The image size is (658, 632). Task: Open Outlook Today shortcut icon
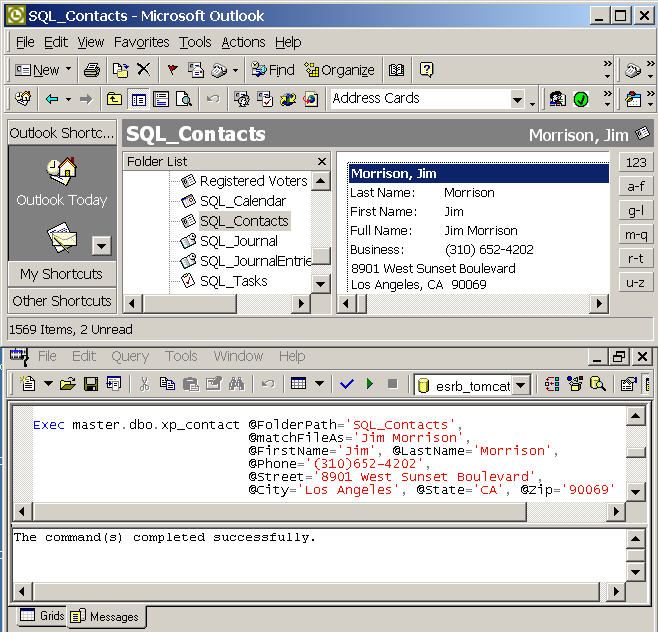pyautogui.click(x=62, y=171)
